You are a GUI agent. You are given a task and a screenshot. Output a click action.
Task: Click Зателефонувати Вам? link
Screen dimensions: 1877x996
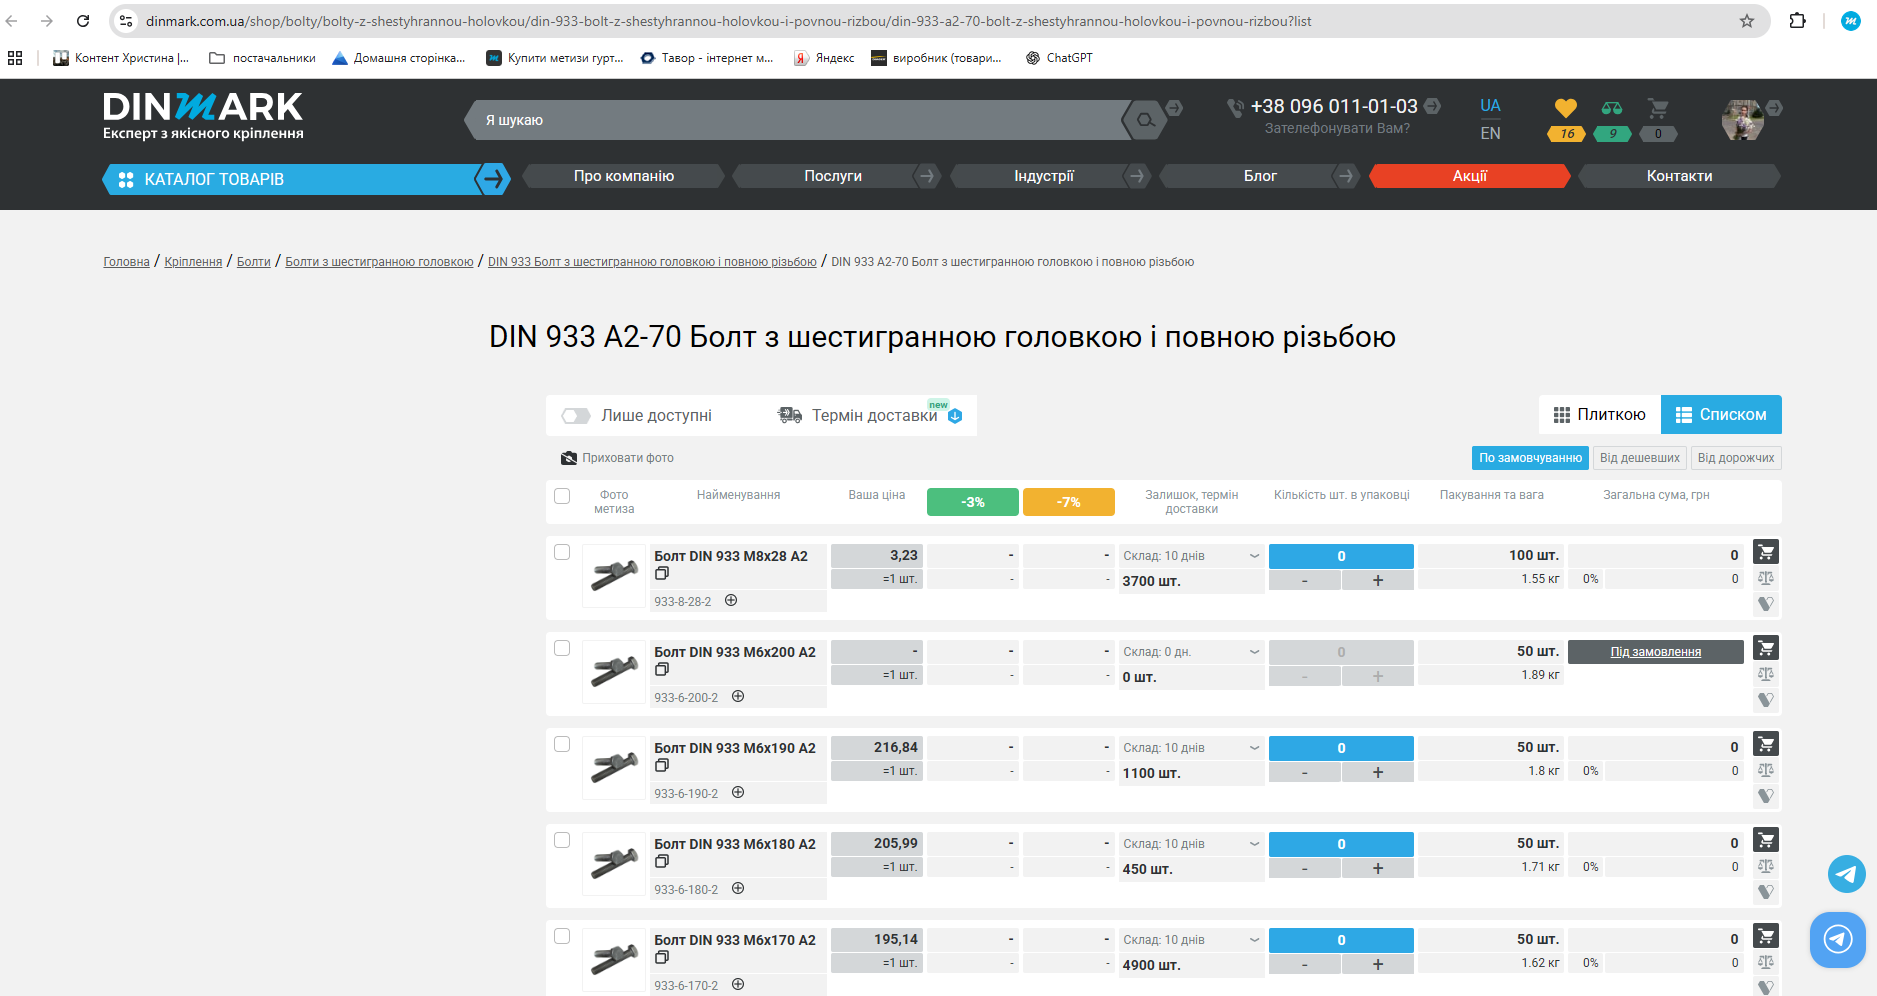click(x=1337, y=128)
